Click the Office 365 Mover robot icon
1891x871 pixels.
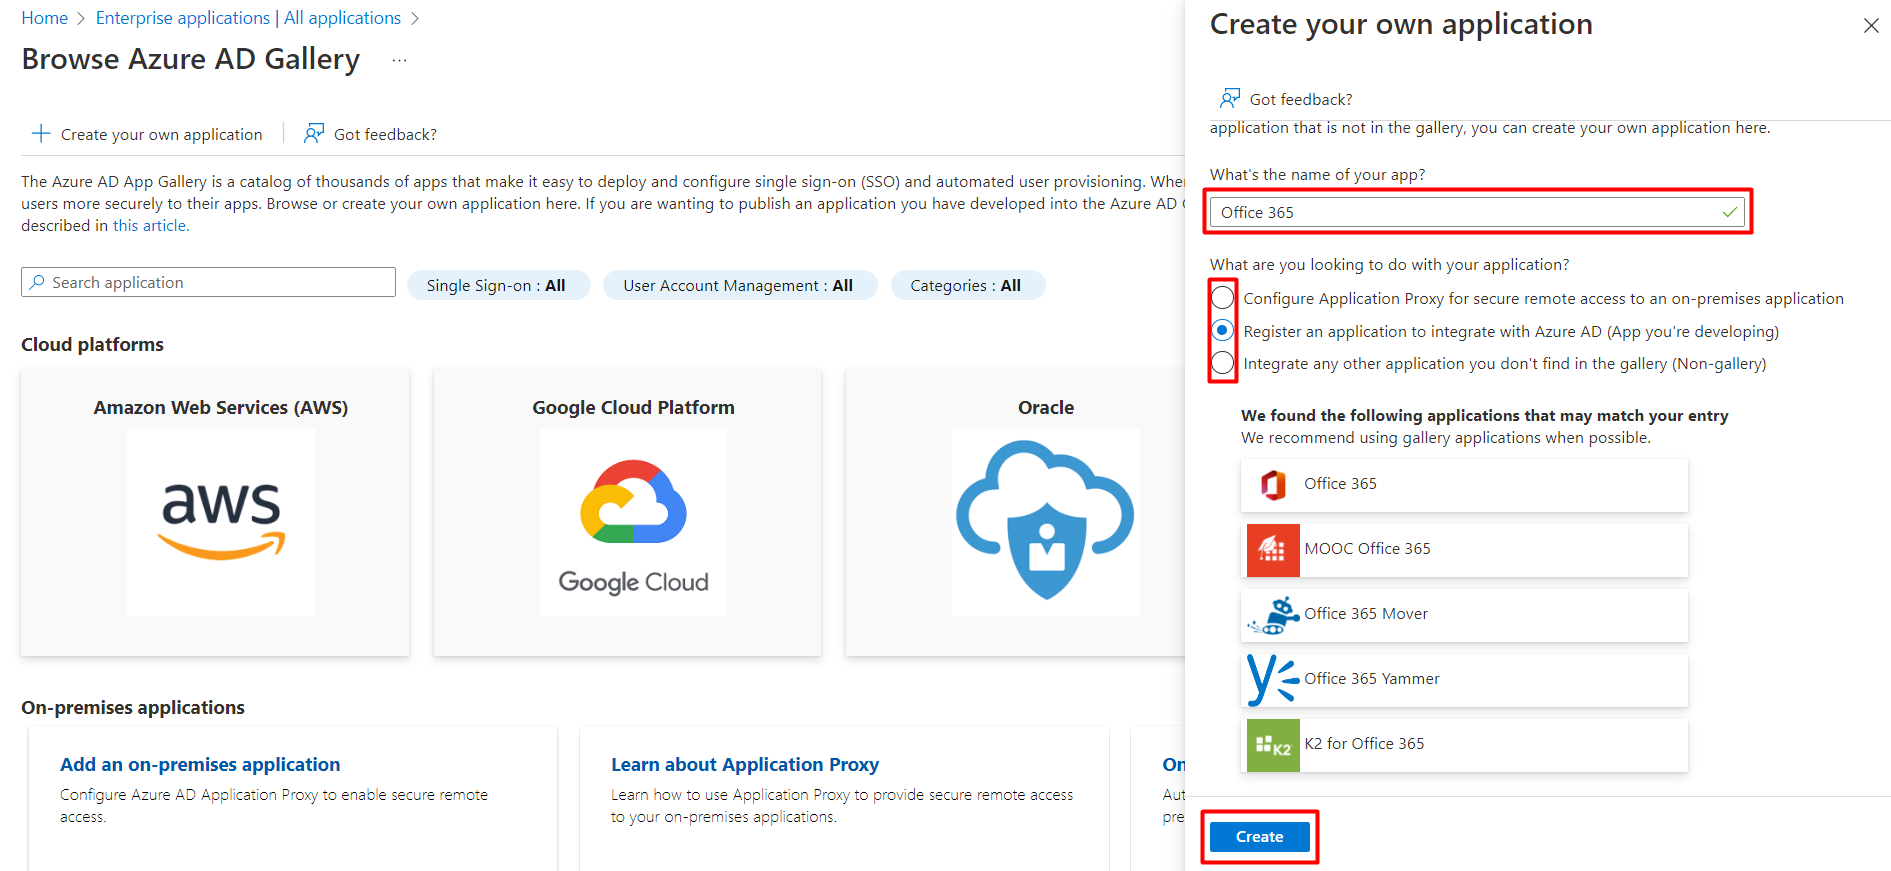pos(1273,615)
